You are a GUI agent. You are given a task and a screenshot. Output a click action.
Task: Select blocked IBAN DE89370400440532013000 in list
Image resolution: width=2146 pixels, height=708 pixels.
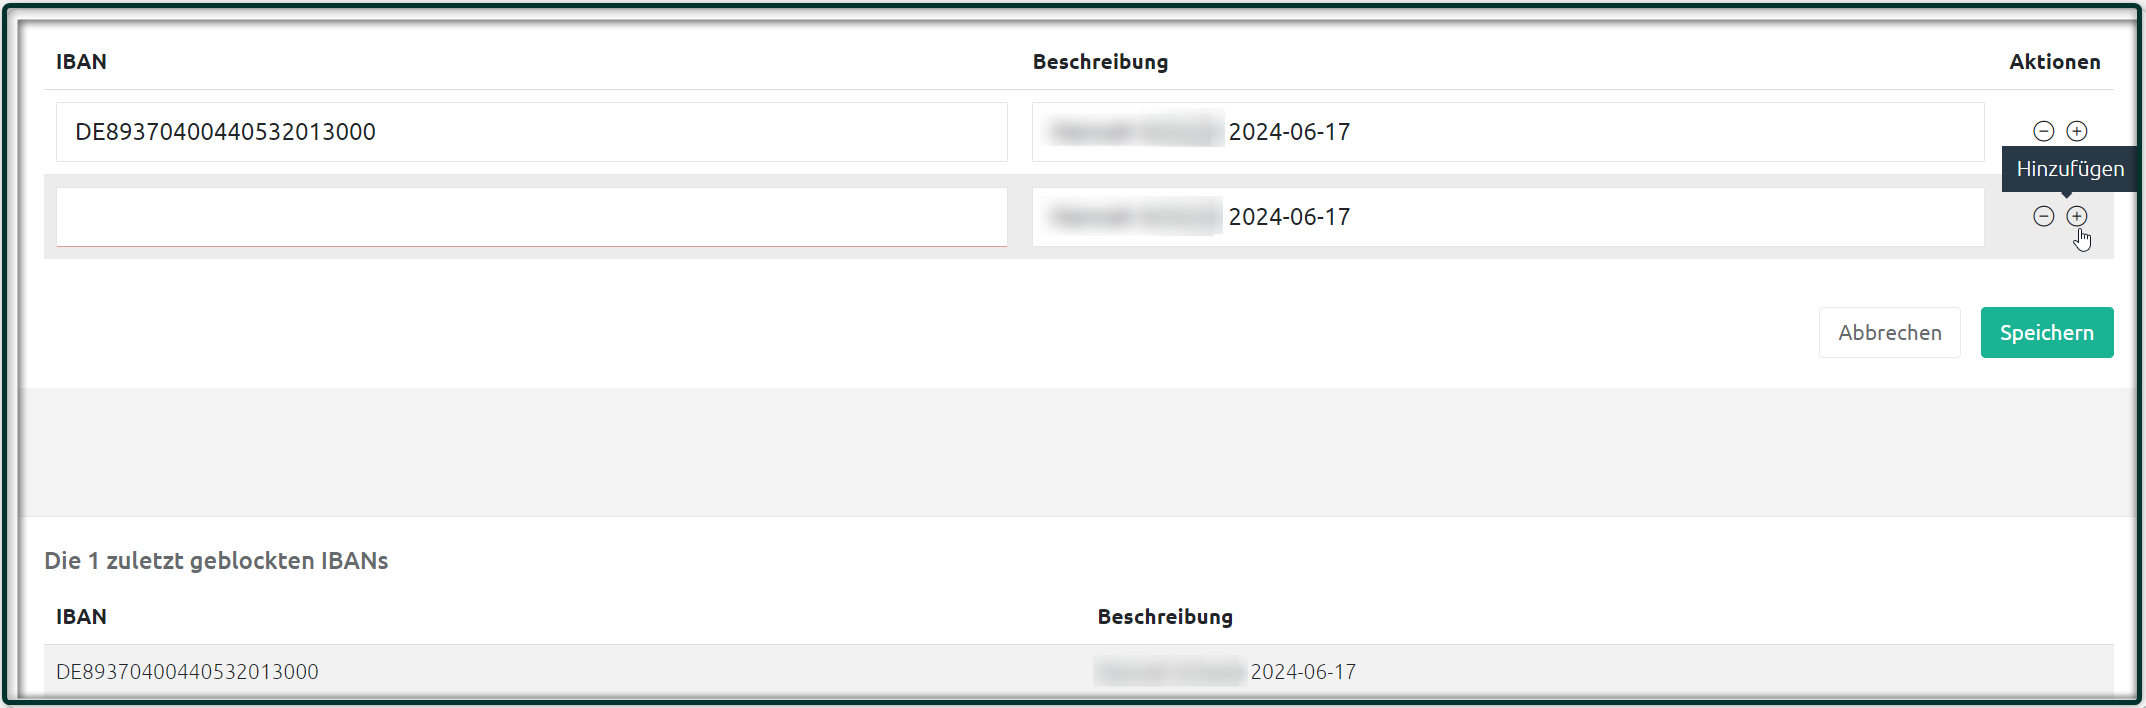point(187,672)
